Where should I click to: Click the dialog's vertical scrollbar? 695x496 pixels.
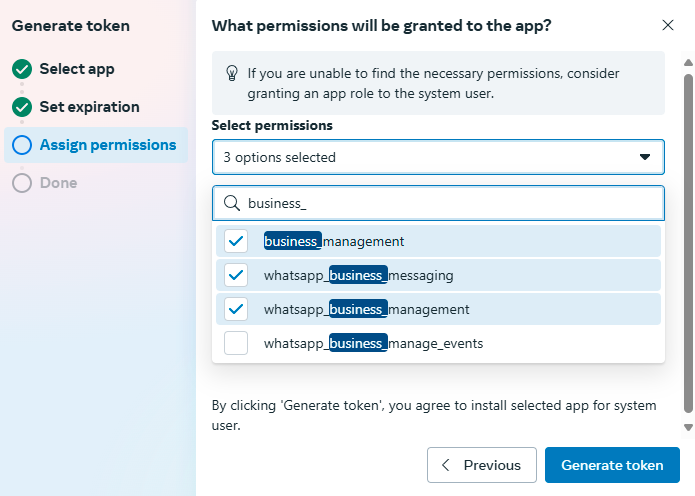tap(687, 240)
